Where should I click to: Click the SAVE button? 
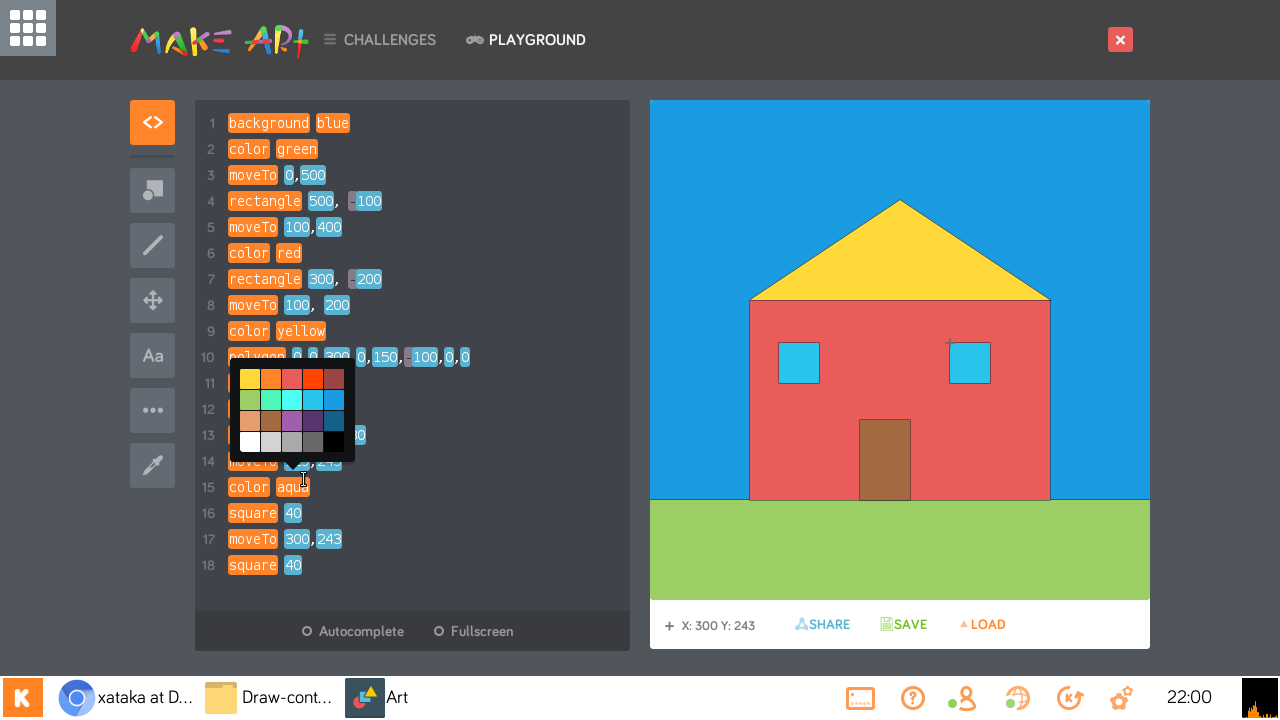[903, 624]
